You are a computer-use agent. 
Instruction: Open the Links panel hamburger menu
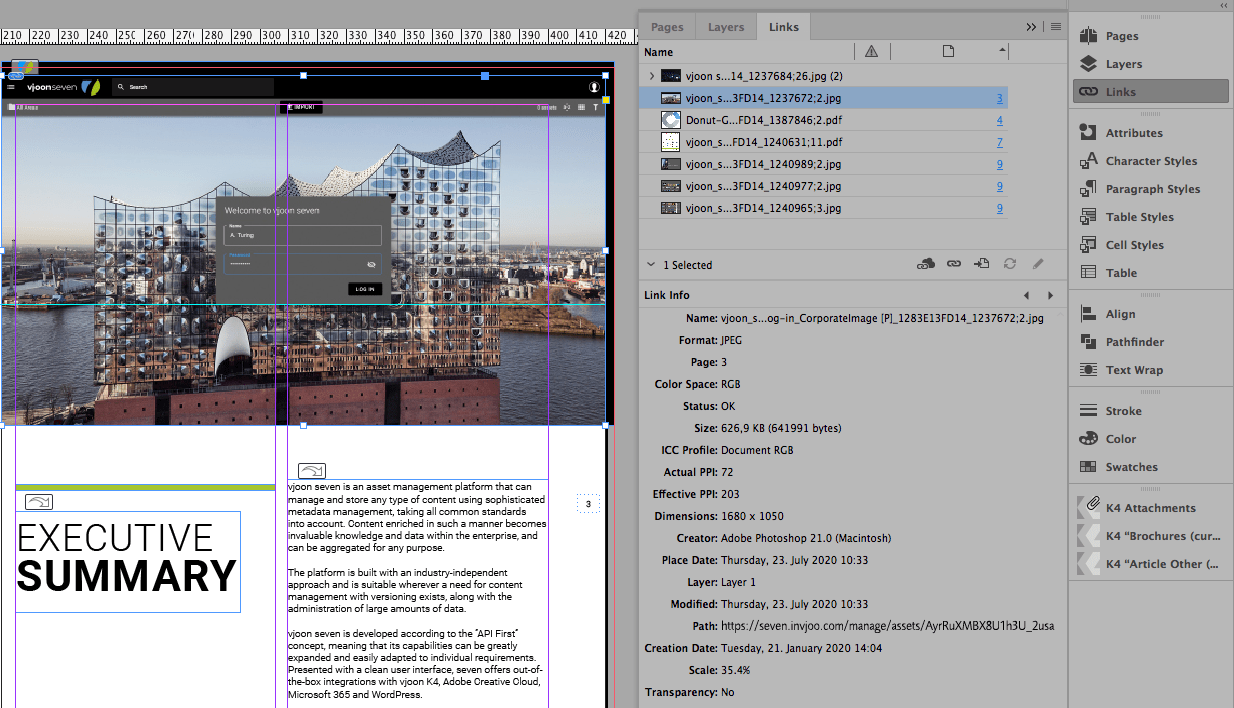tap(1055, 27)
